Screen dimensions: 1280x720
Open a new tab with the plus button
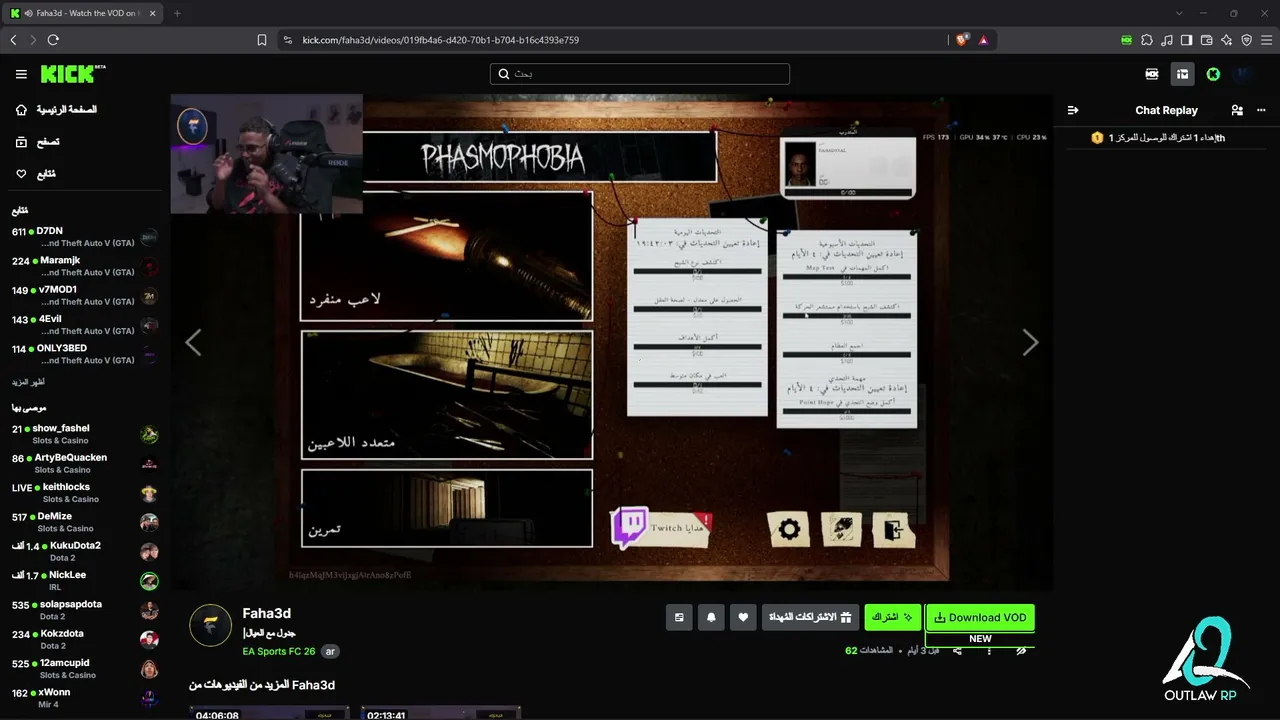pyautogui.click(x=177, y=13)
